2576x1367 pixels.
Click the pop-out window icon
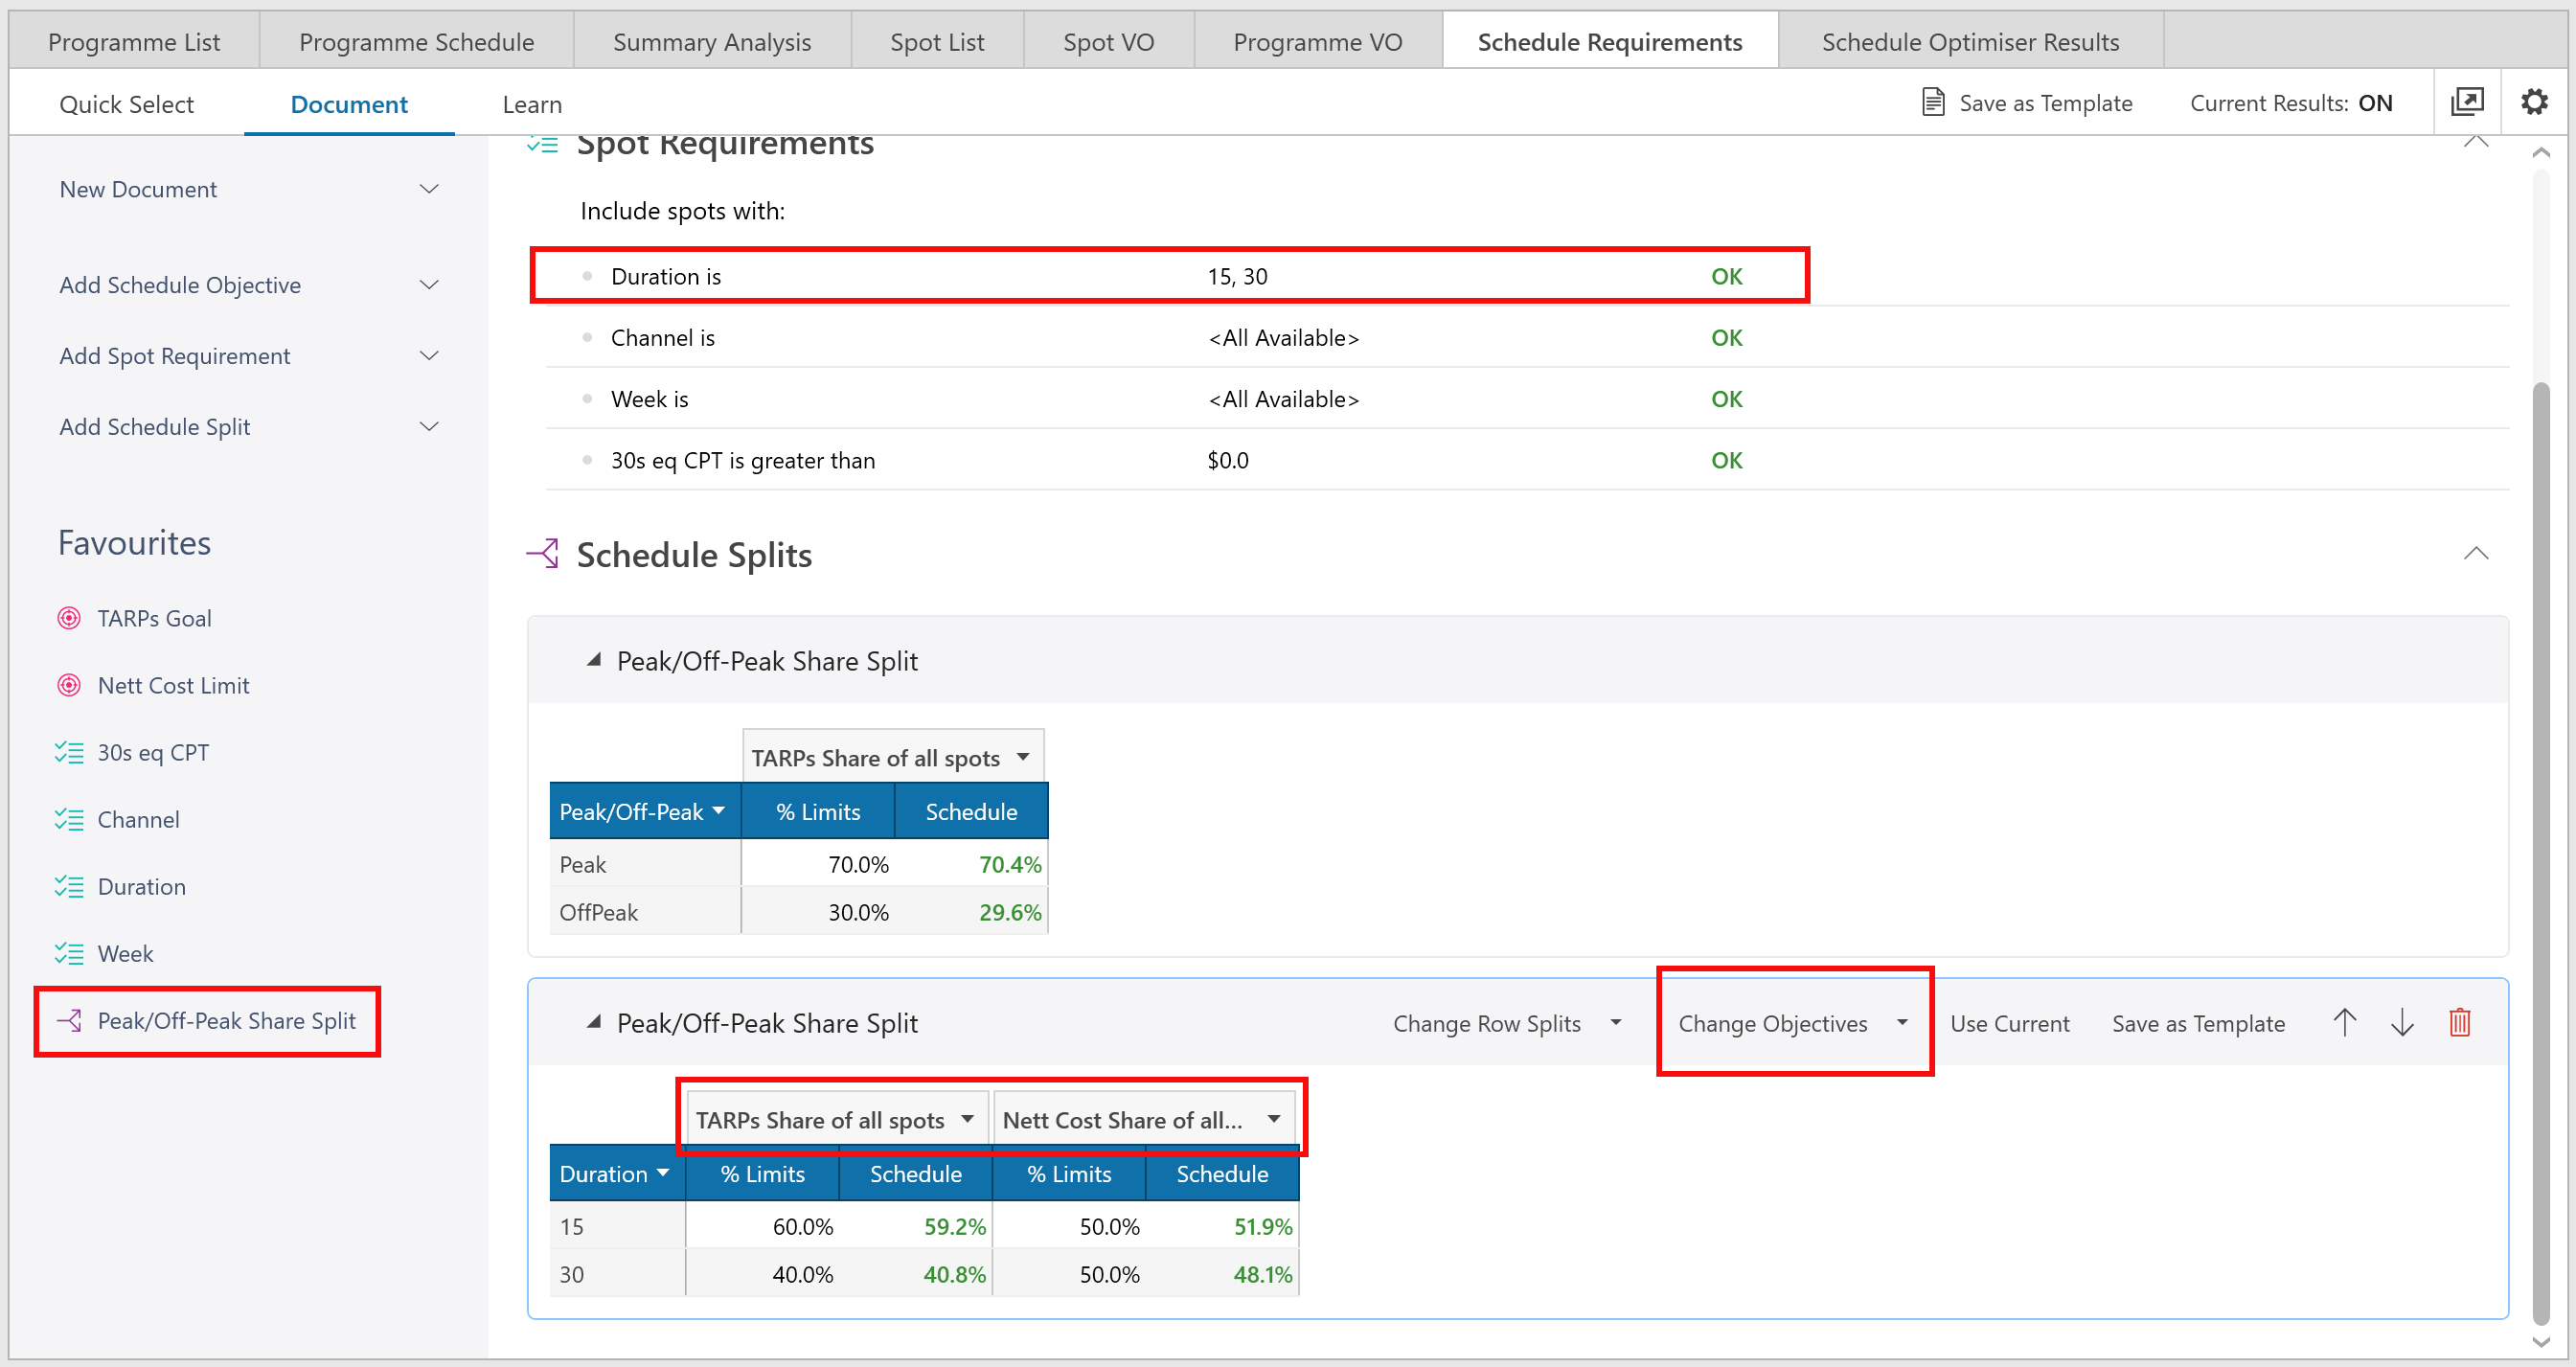pos(2466,102)
